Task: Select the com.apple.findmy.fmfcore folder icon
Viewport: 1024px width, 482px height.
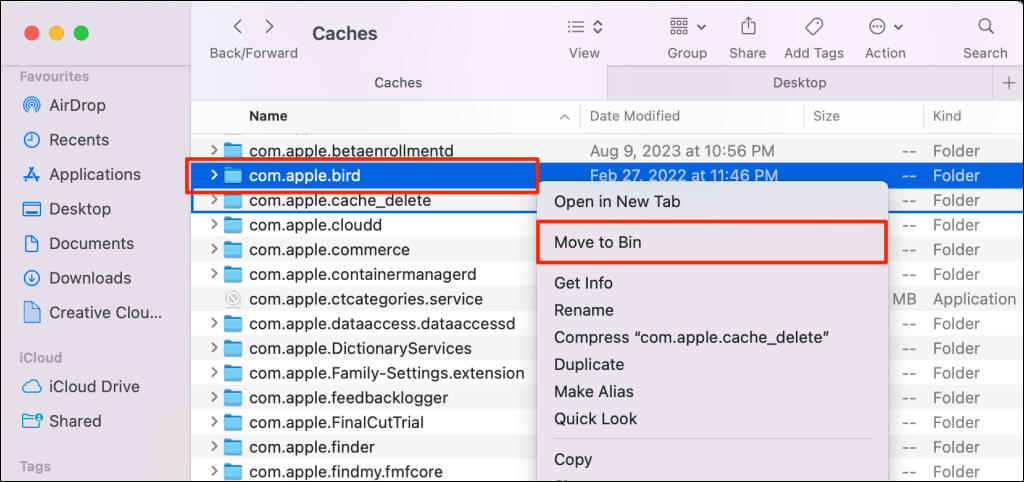Action: [x=233, y=472]
